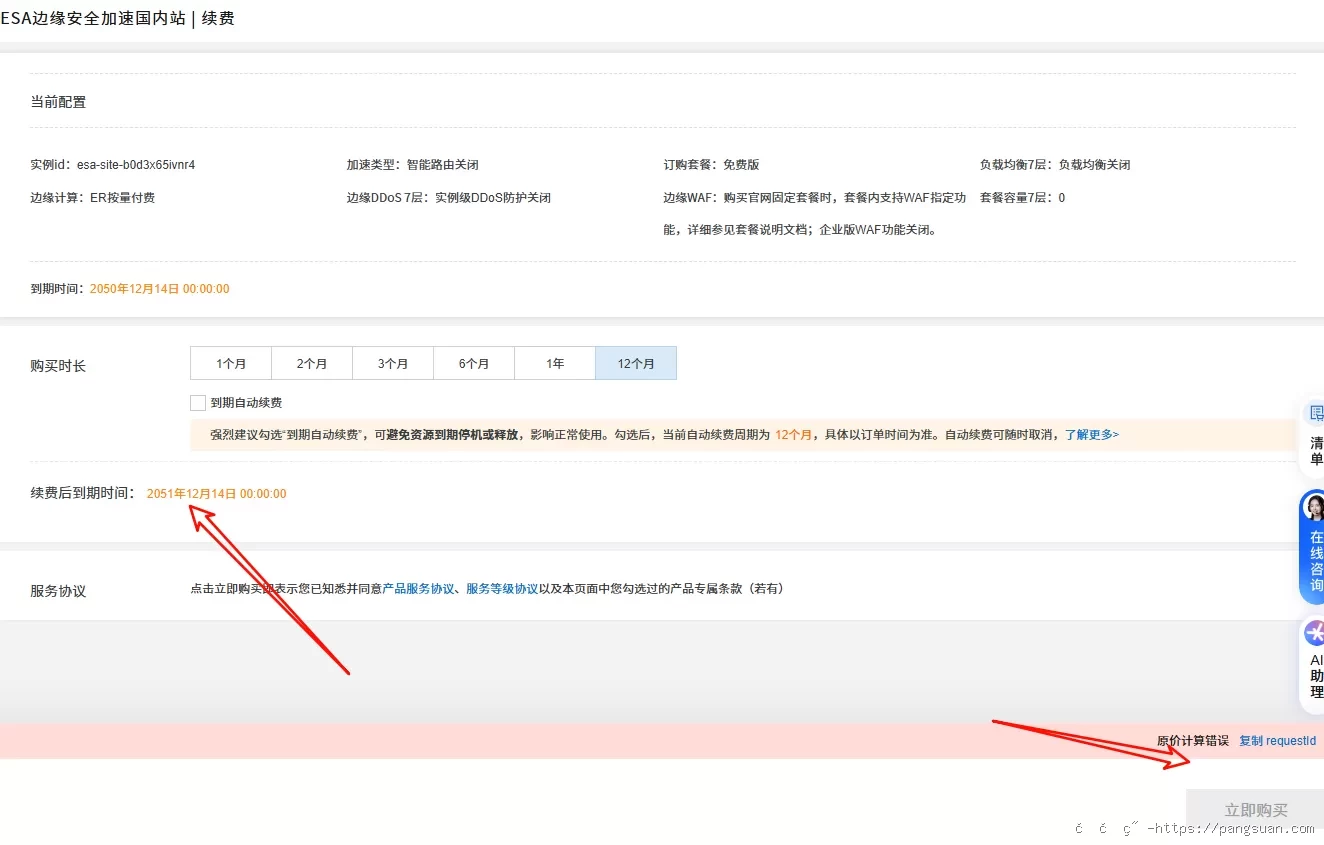Enable the 到期自动续费 checkbox
This screenshot has width=1324, height=845.
coord(198,402)
